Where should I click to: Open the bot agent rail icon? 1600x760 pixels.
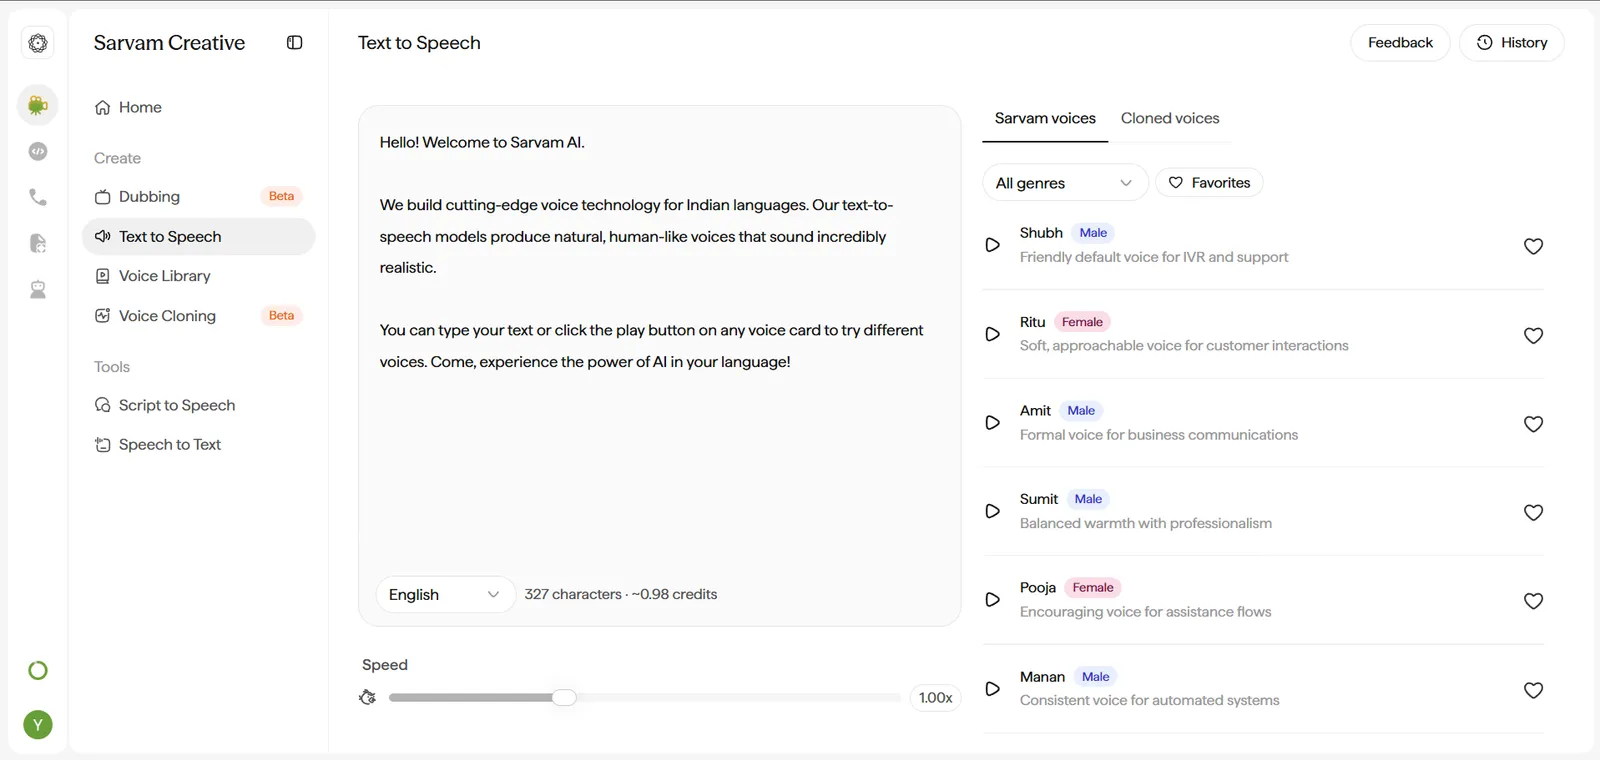(x=38, y=290)
